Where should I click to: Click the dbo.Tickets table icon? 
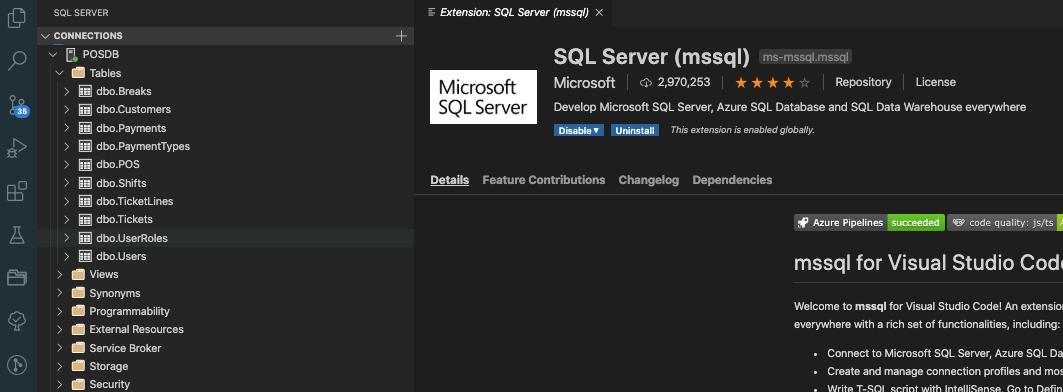[x=85, y=220]
